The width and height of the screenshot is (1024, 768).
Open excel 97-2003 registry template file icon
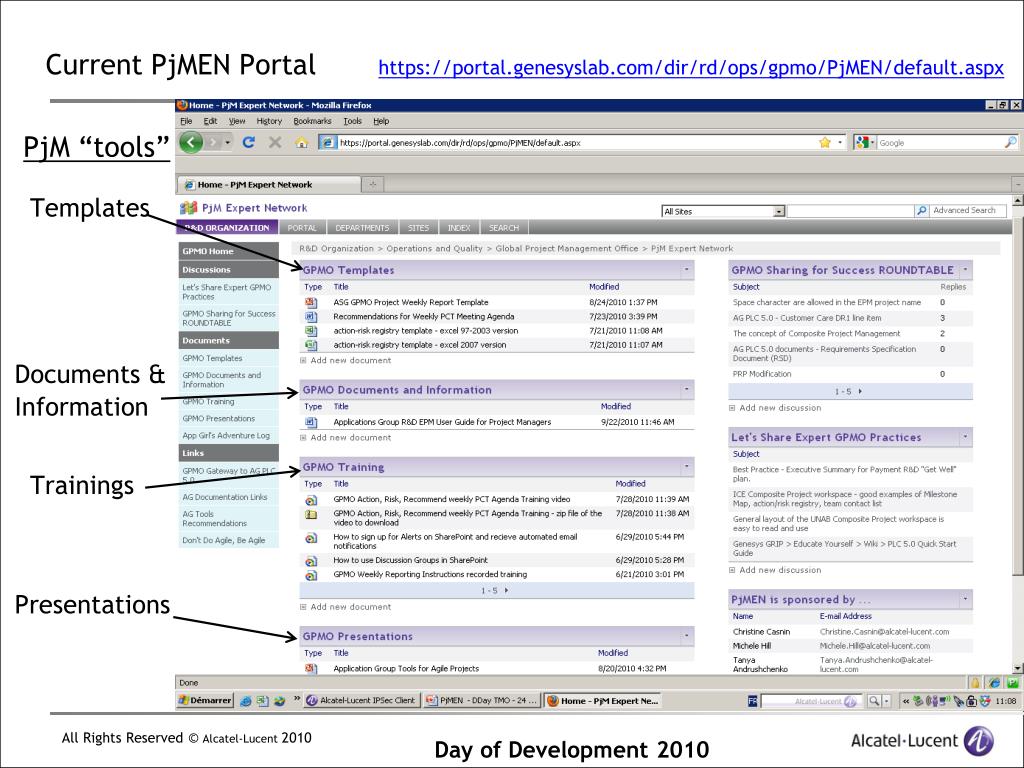click(311, 331)
